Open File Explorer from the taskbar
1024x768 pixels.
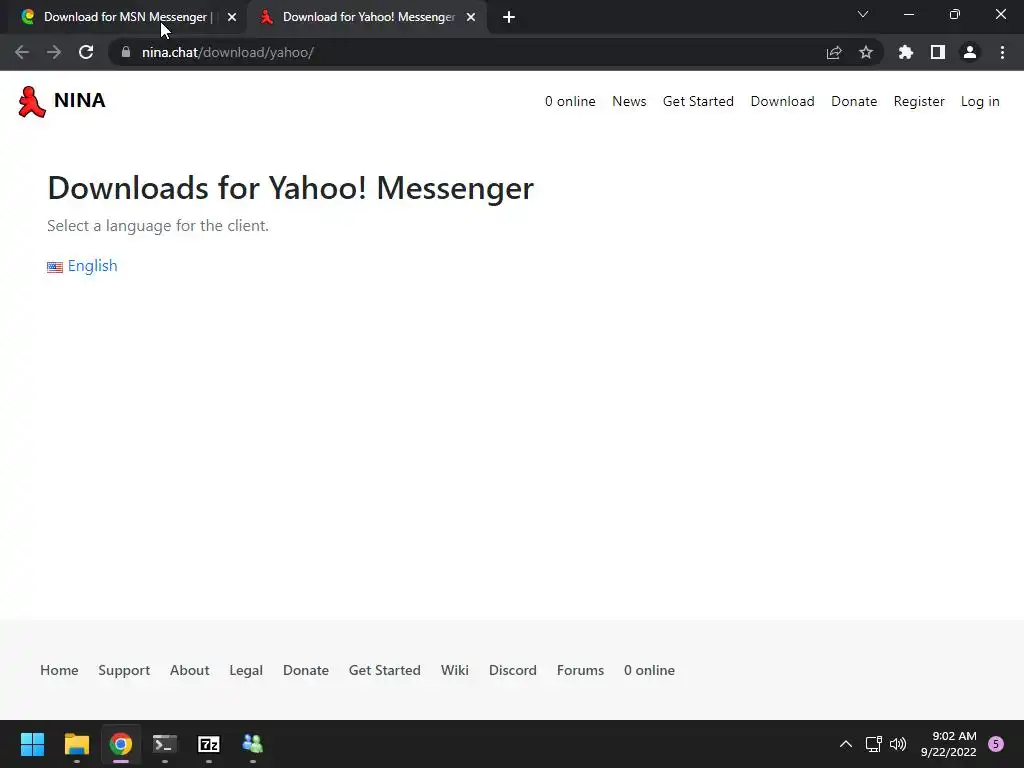(x=76, y=744)
